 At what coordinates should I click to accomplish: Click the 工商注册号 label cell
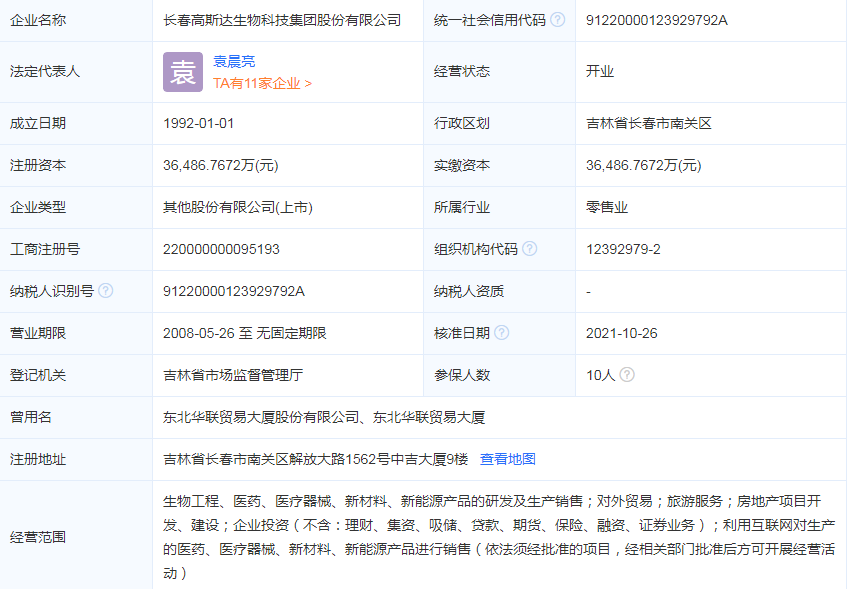pyautogui.click(x=76, y=249)
